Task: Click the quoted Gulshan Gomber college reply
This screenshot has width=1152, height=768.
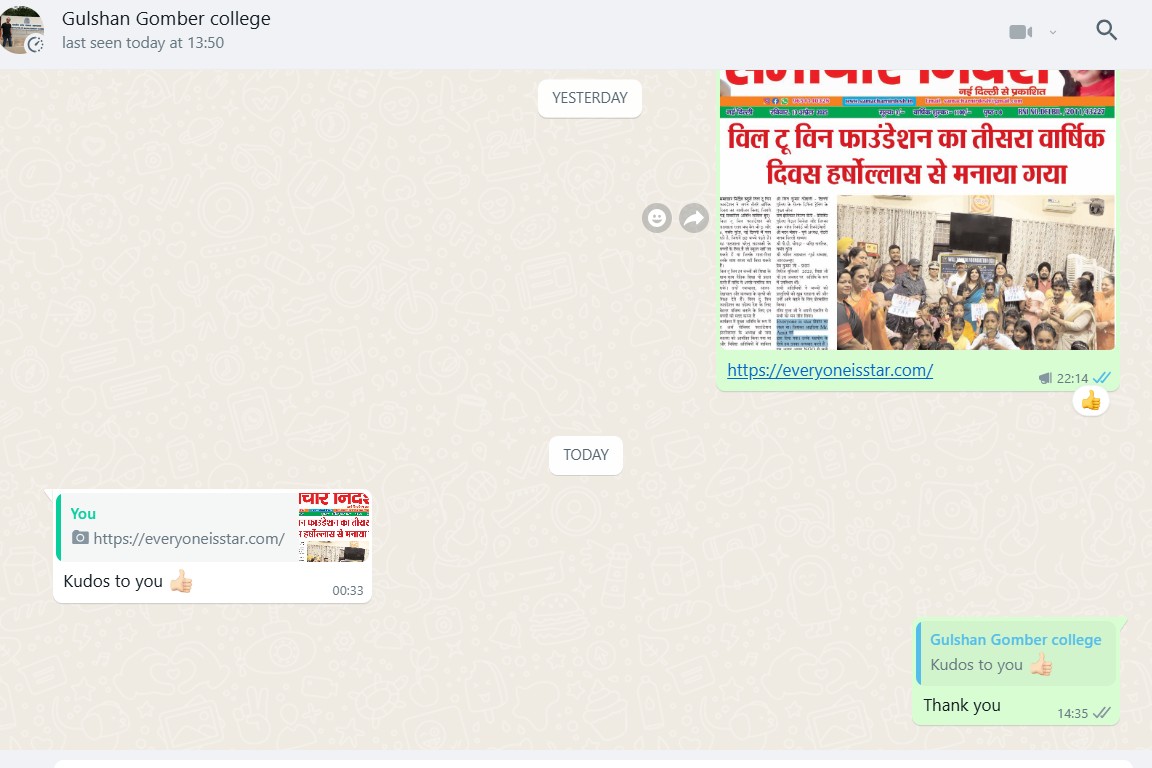Action: pyautogui.click(x=1015, y=653)
